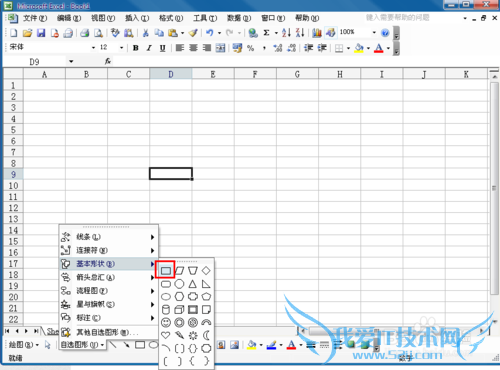The height and width of the screenshot is (370, 500).
Task: Open the Format menu
Action: click(x=171, y=18)
